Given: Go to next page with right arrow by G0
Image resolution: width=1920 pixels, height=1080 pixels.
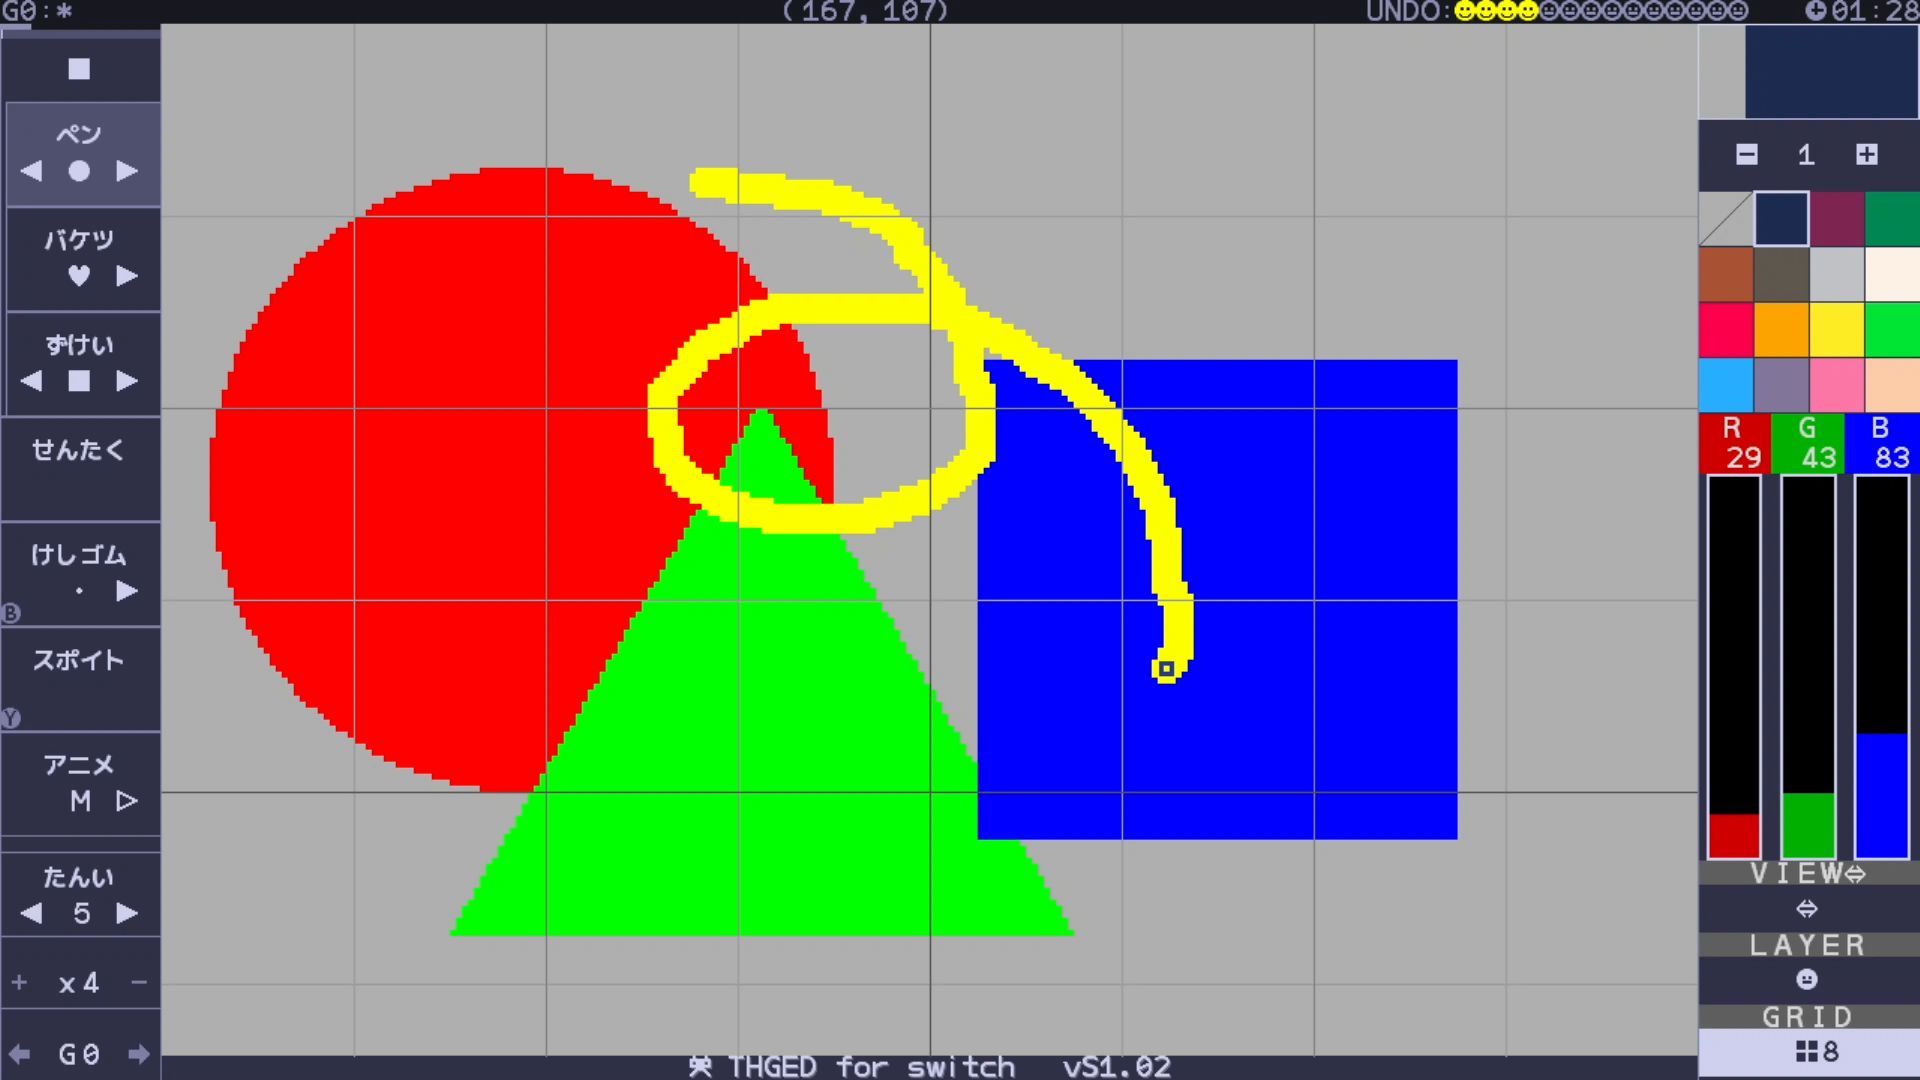Looking at the screenshot, I should click(139, 1054).
